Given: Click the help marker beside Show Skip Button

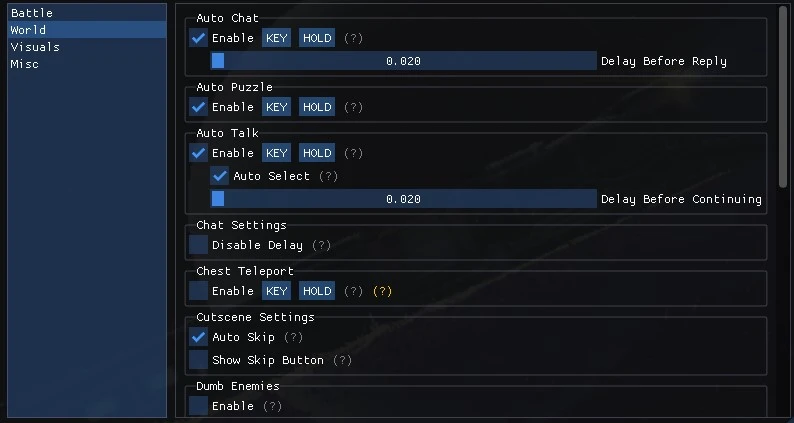Looking at the screenshot, I should [x=342, y=360].
